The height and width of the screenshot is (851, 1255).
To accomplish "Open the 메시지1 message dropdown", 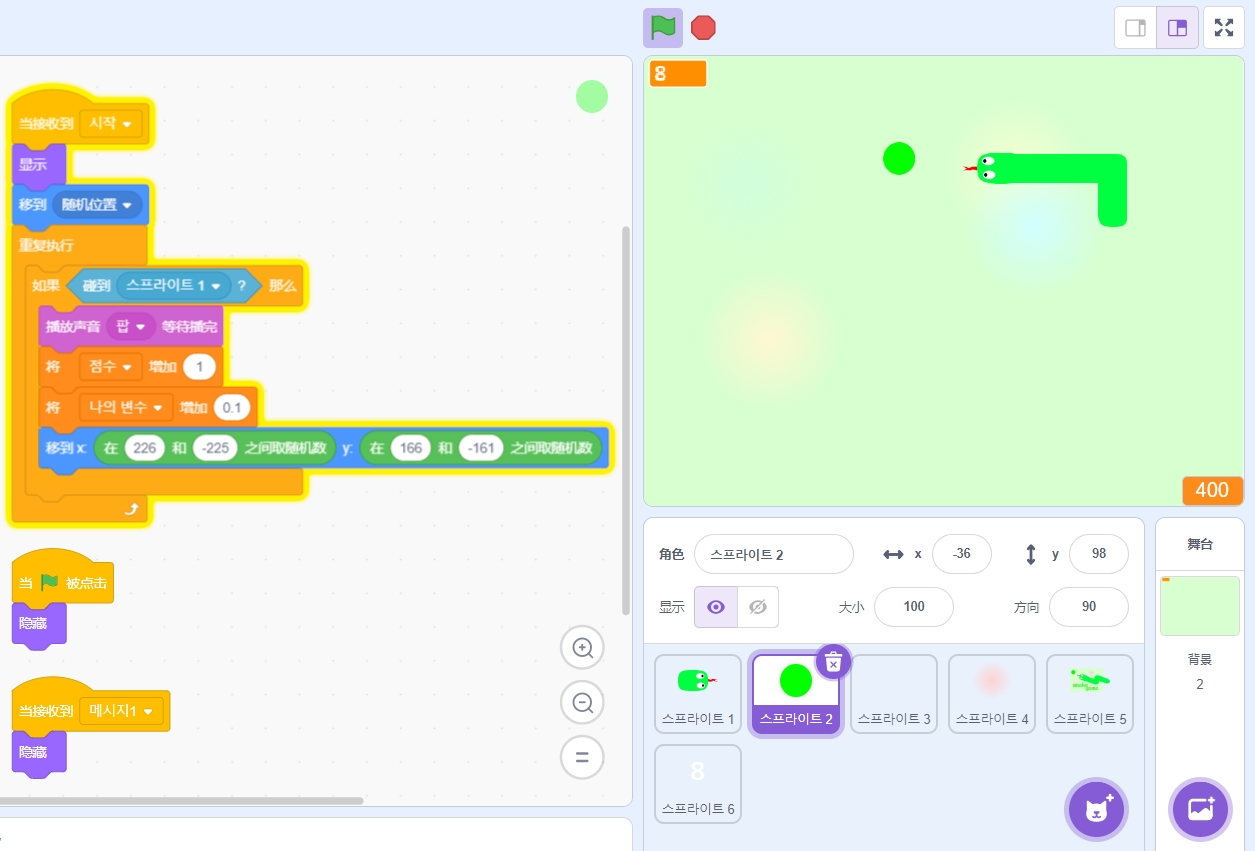I will (148, 711).
